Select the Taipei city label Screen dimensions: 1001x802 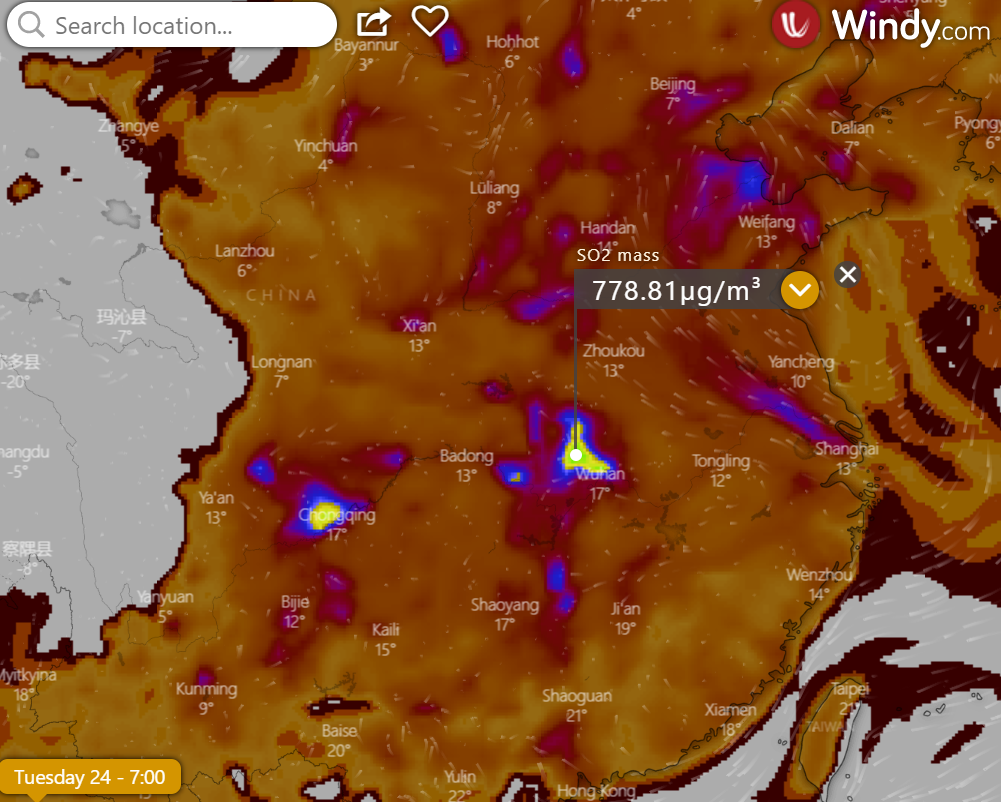(851, 689)
